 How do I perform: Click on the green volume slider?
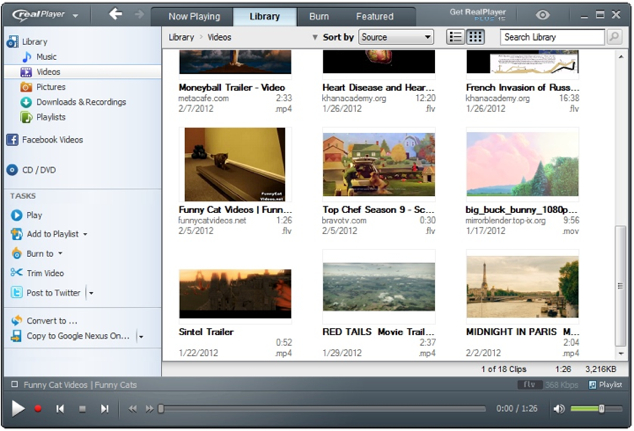coord(596,409)
